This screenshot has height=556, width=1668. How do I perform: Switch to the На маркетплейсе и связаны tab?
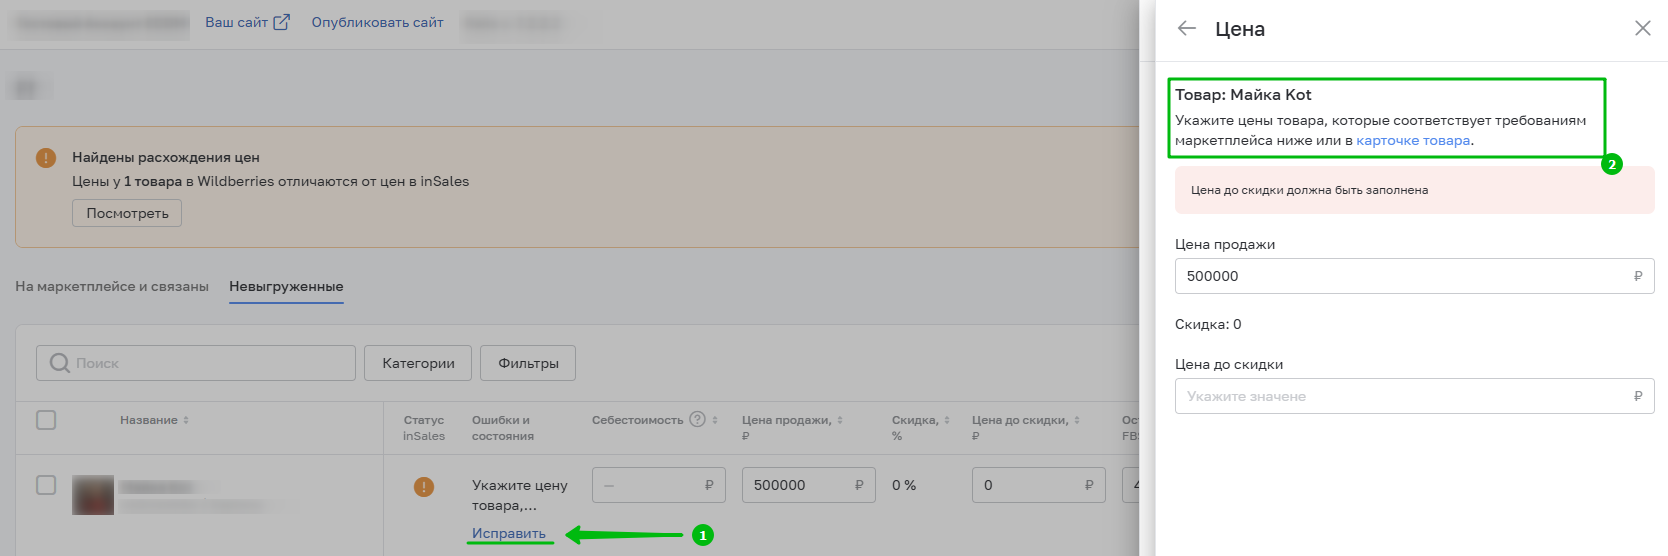point(112,287)
